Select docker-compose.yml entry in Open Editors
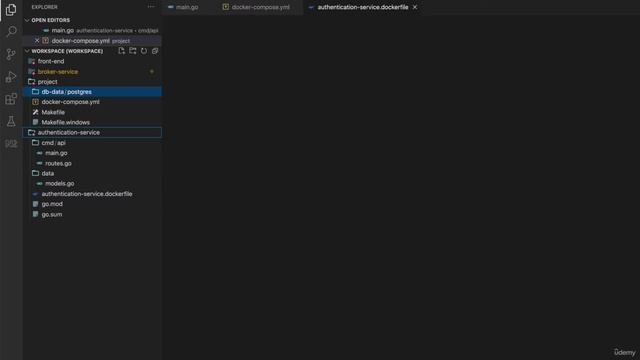Viewport: 640px width, 360px height. pyautogui.click(x=92, y=41)
